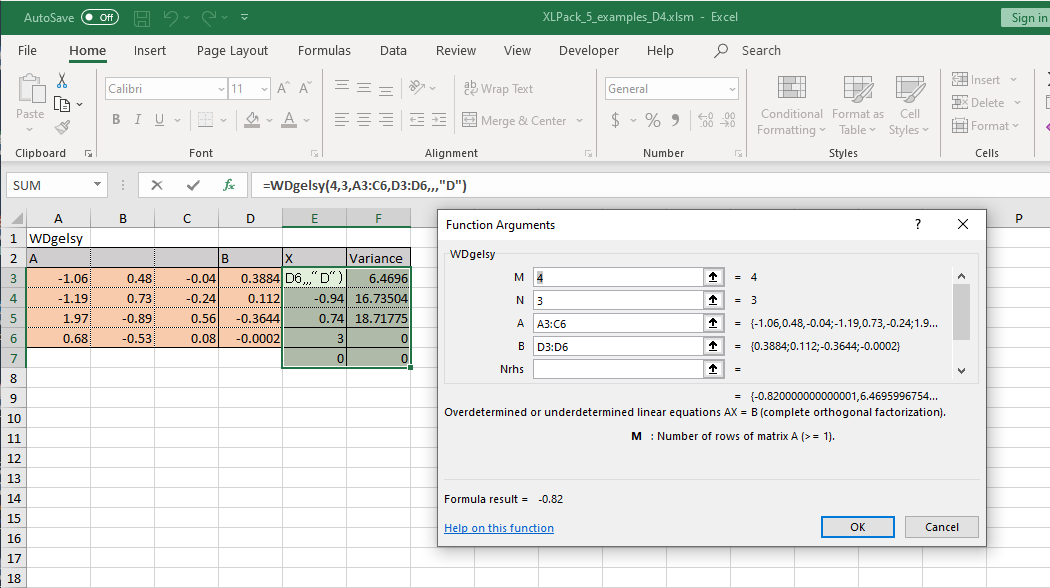Click the Enter checkmark in formula bar
Viewport: 1050px width, 588px height.
193,186
